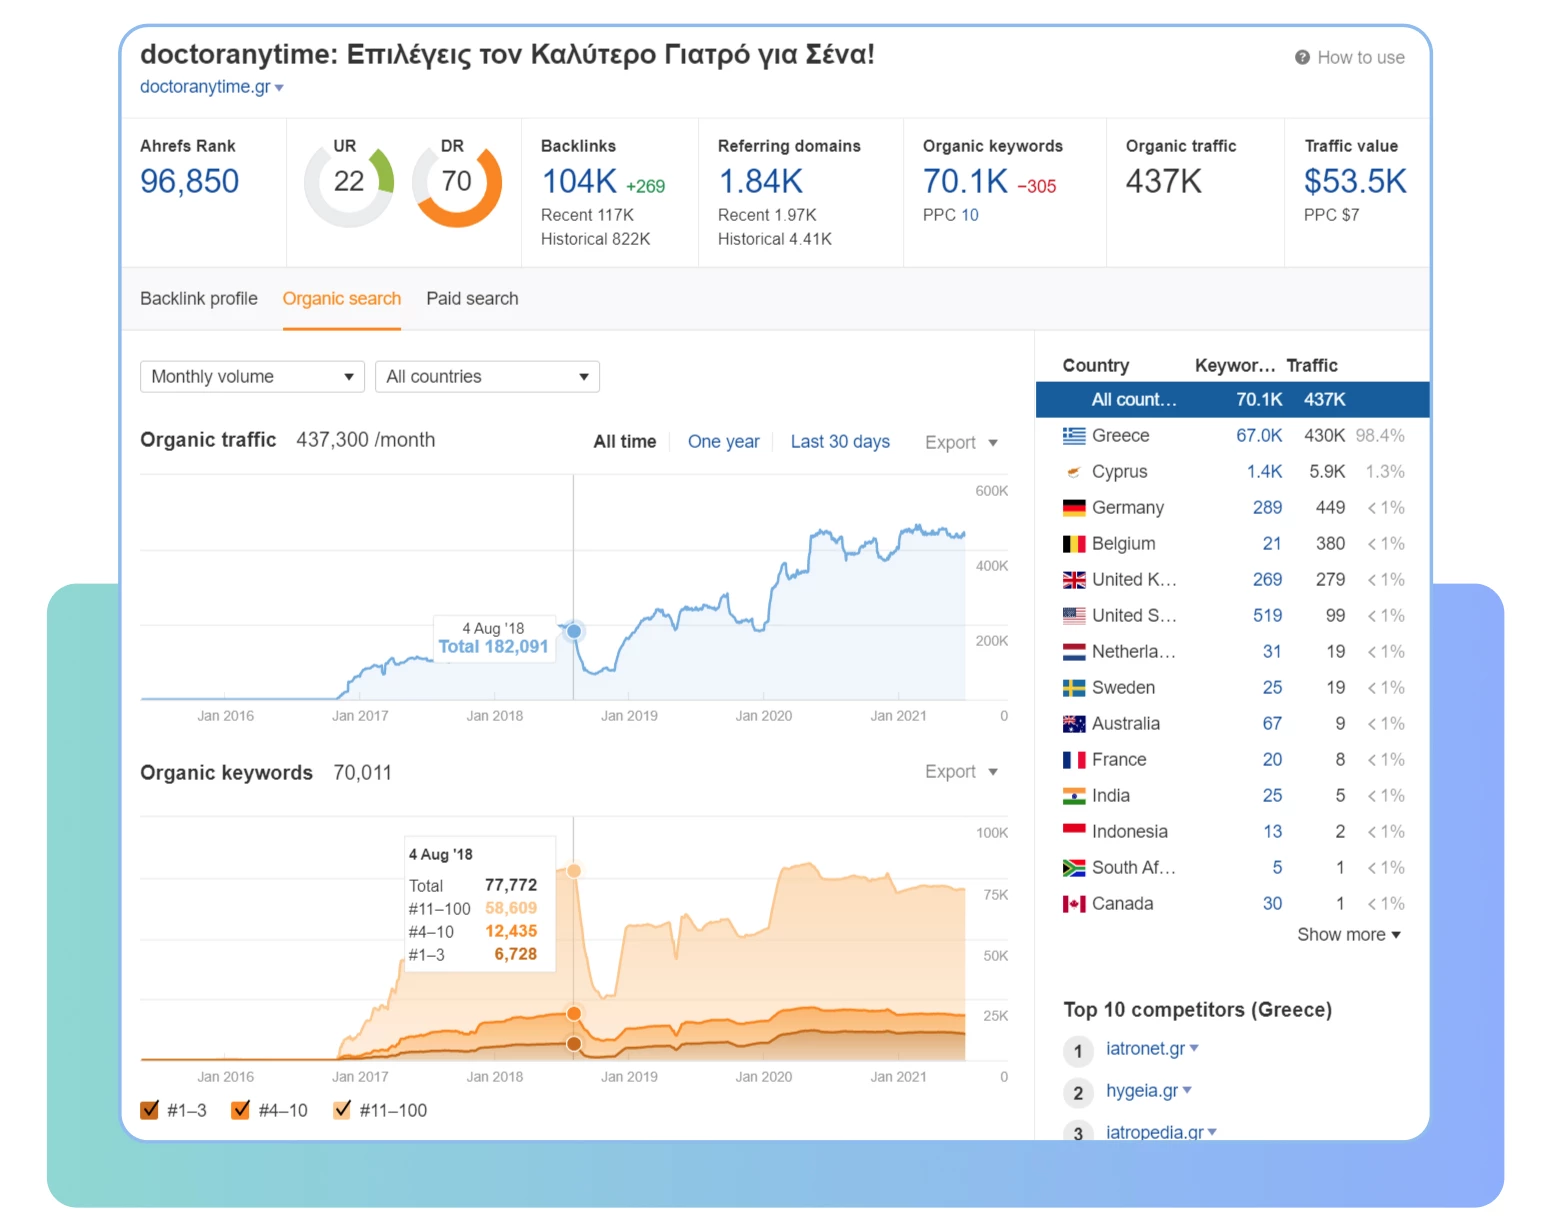
Task: Click Greece keyword count 67.0K
Action: point(1259,436)
